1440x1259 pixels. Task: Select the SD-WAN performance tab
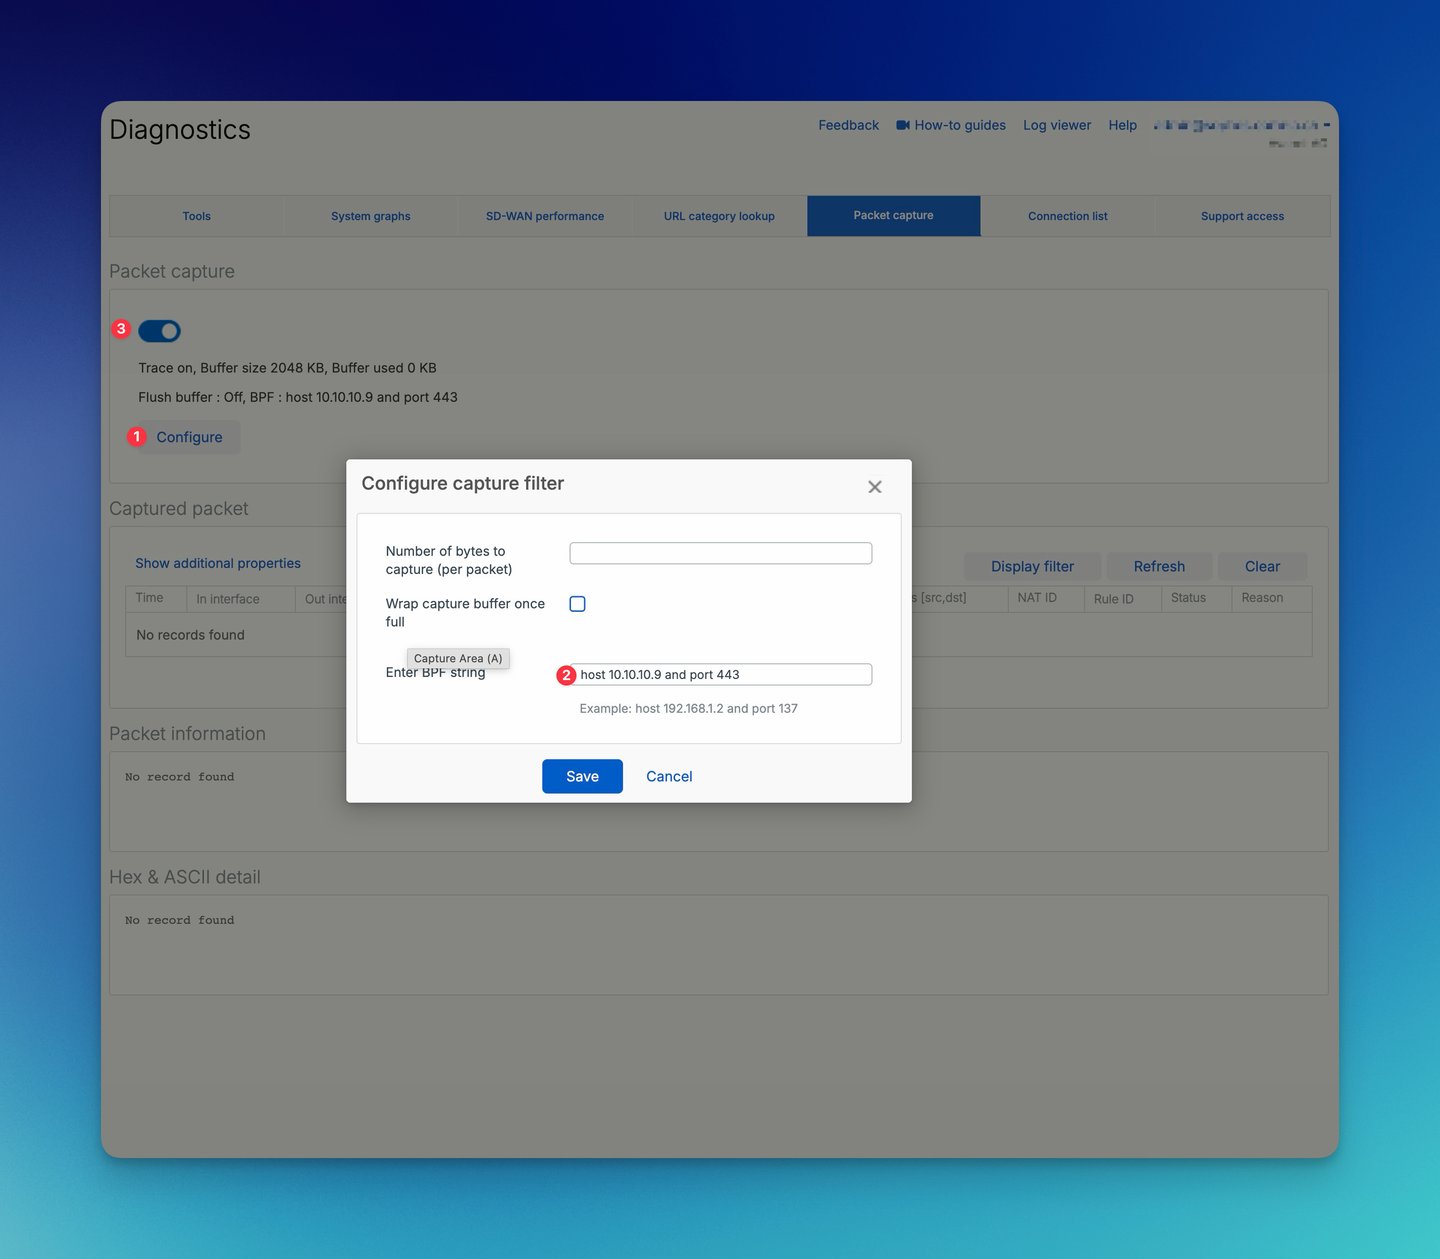pos(545,216)
